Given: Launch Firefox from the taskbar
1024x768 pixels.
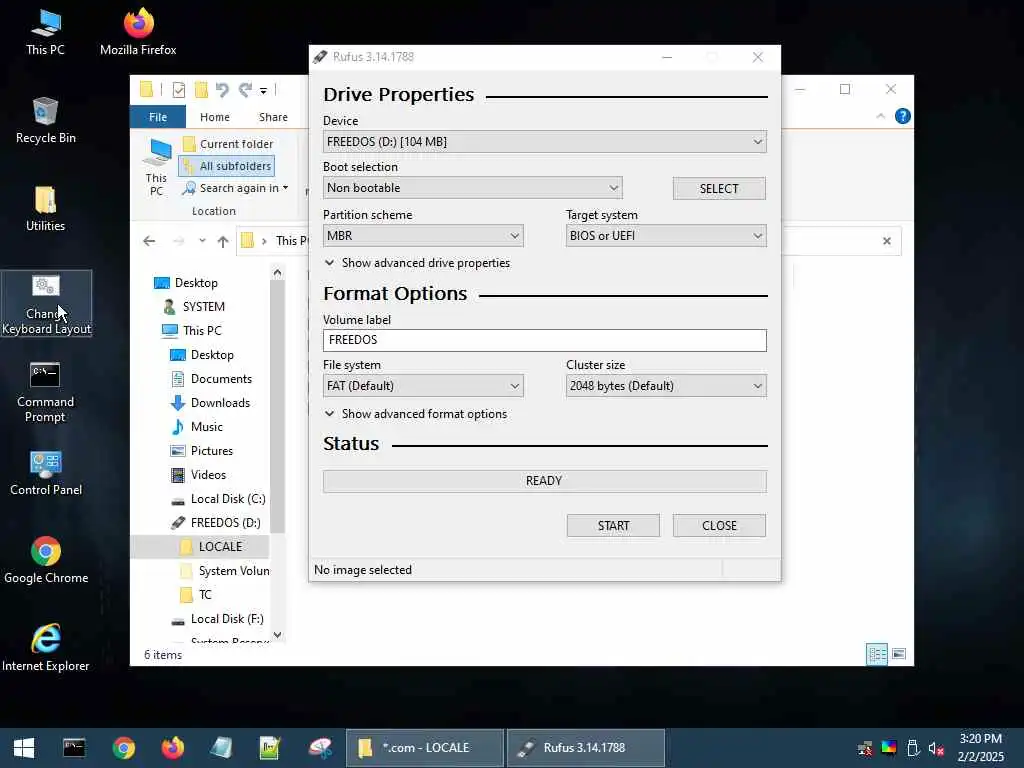Looking at the screenshot, I should tap(172, 748).
